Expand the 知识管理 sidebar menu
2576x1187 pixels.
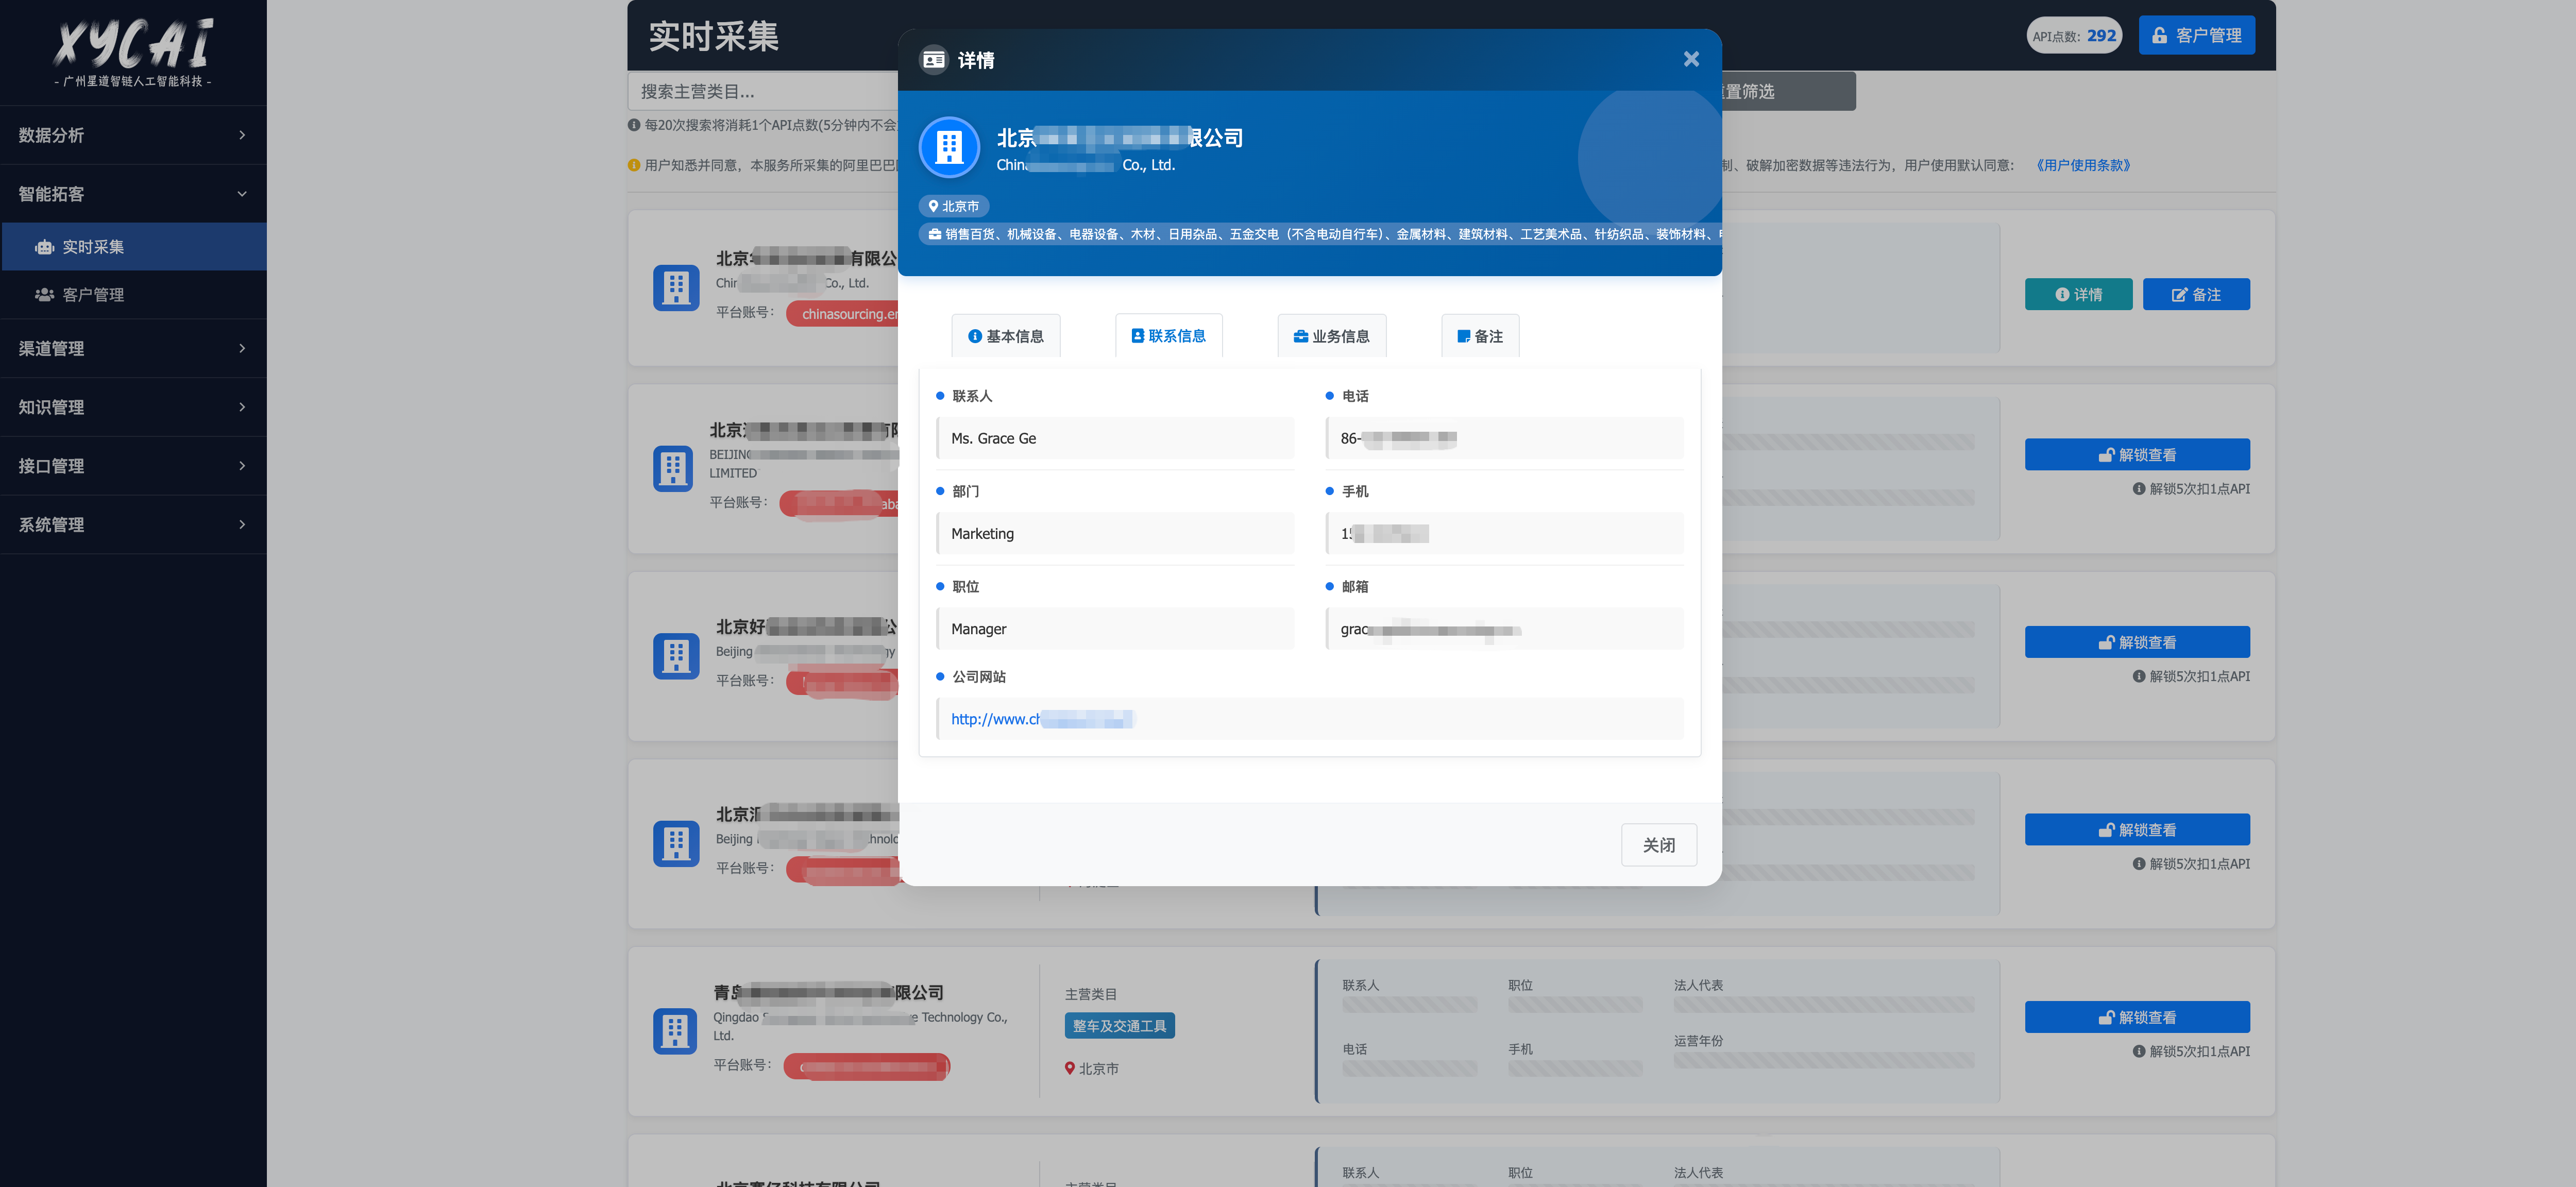pyautogui.click(x=133, y=407)
